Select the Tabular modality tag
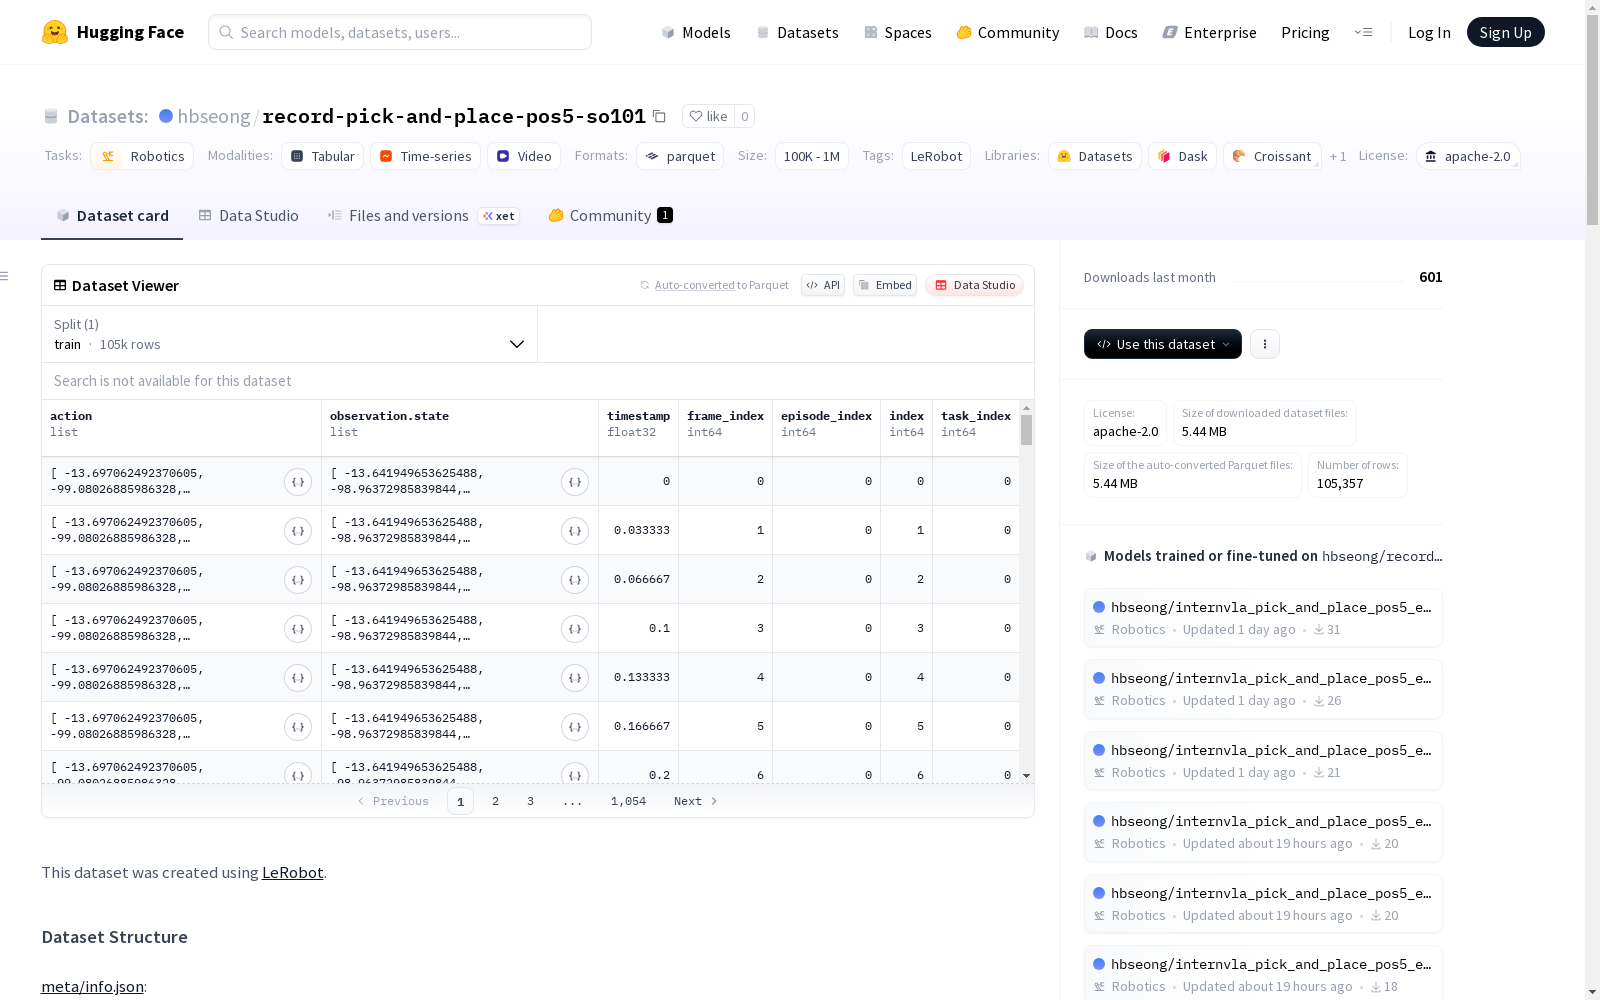Image resolution: width=1600 pixels, height=1000 pixels. [323, 156]
